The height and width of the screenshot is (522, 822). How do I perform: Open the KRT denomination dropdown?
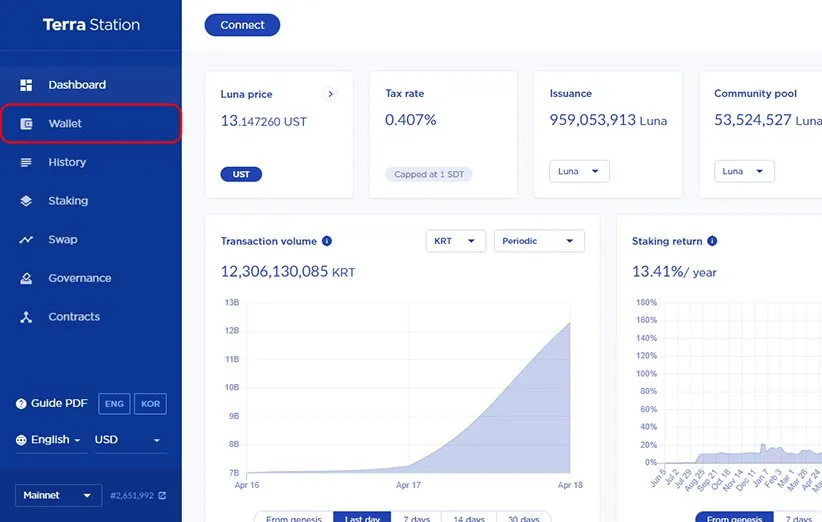click(455, 241)
